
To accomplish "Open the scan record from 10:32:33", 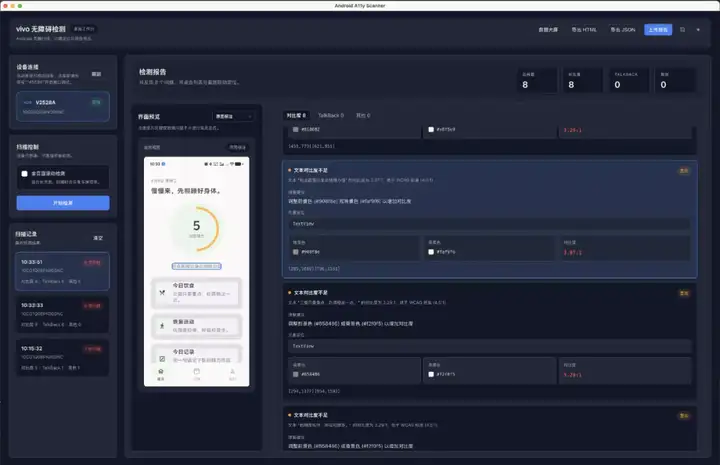I will pyautogui.click(x=63, y=314).
